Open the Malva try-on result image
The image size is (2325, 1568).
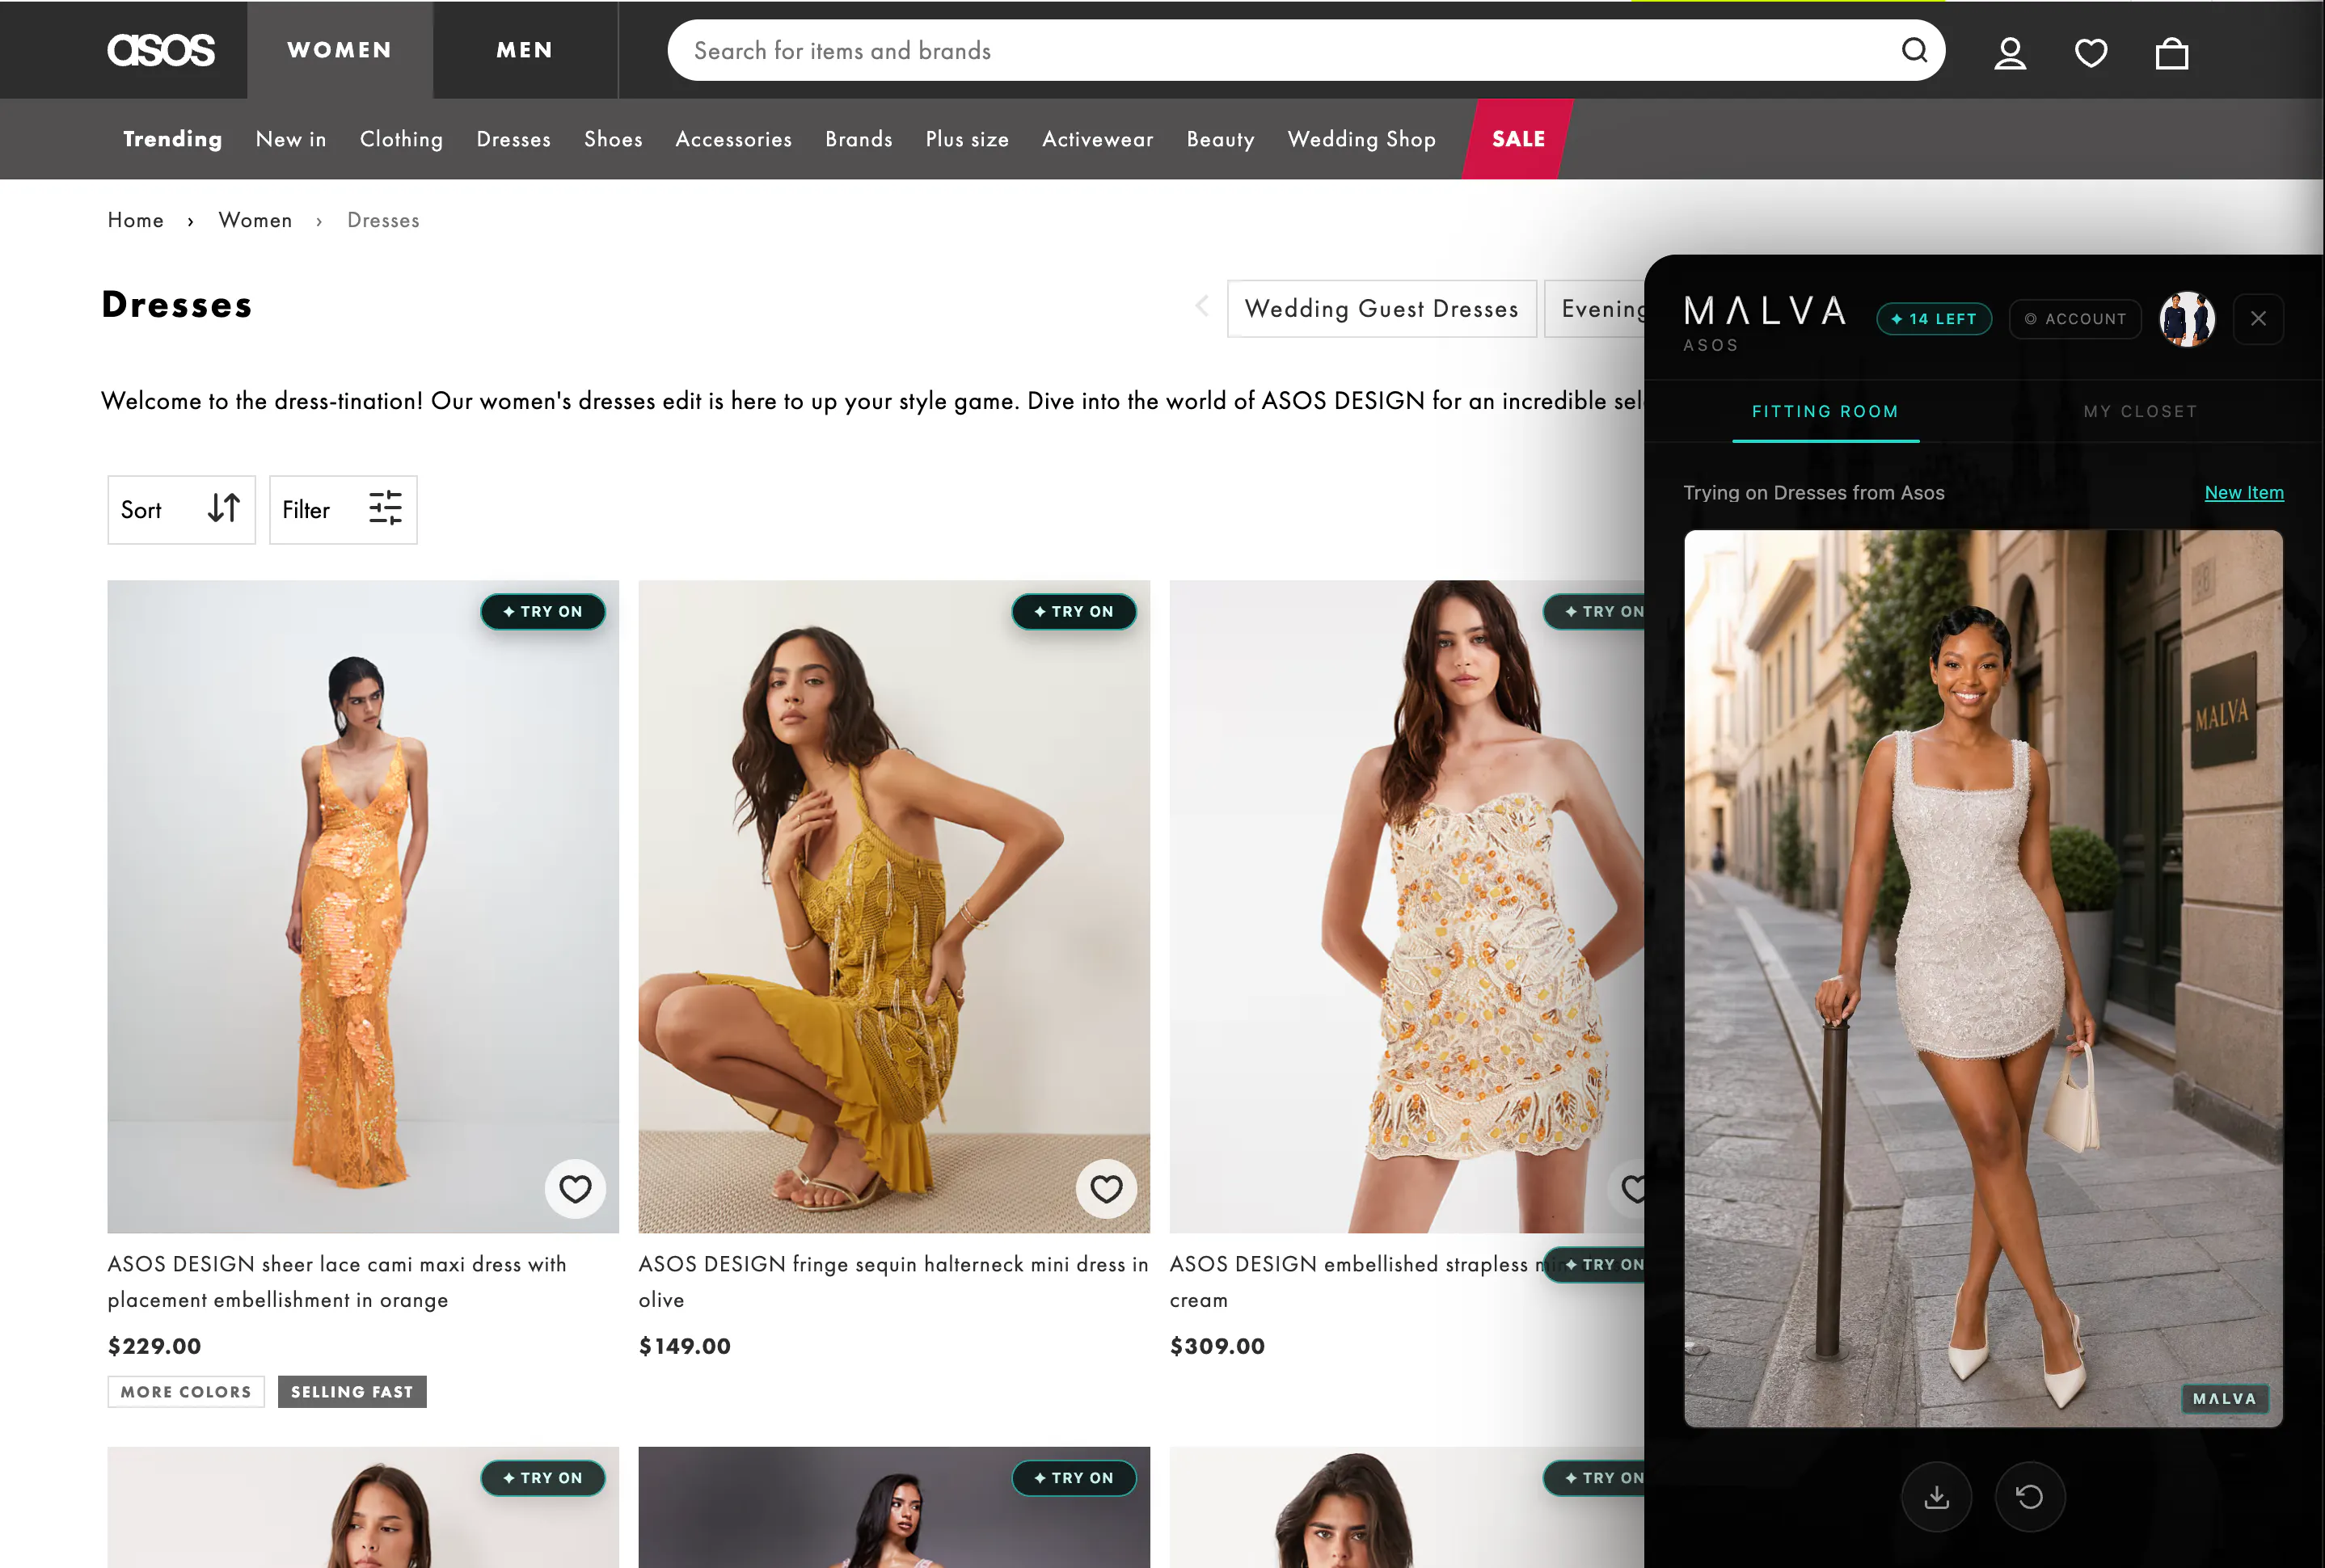pos(1983,978)
